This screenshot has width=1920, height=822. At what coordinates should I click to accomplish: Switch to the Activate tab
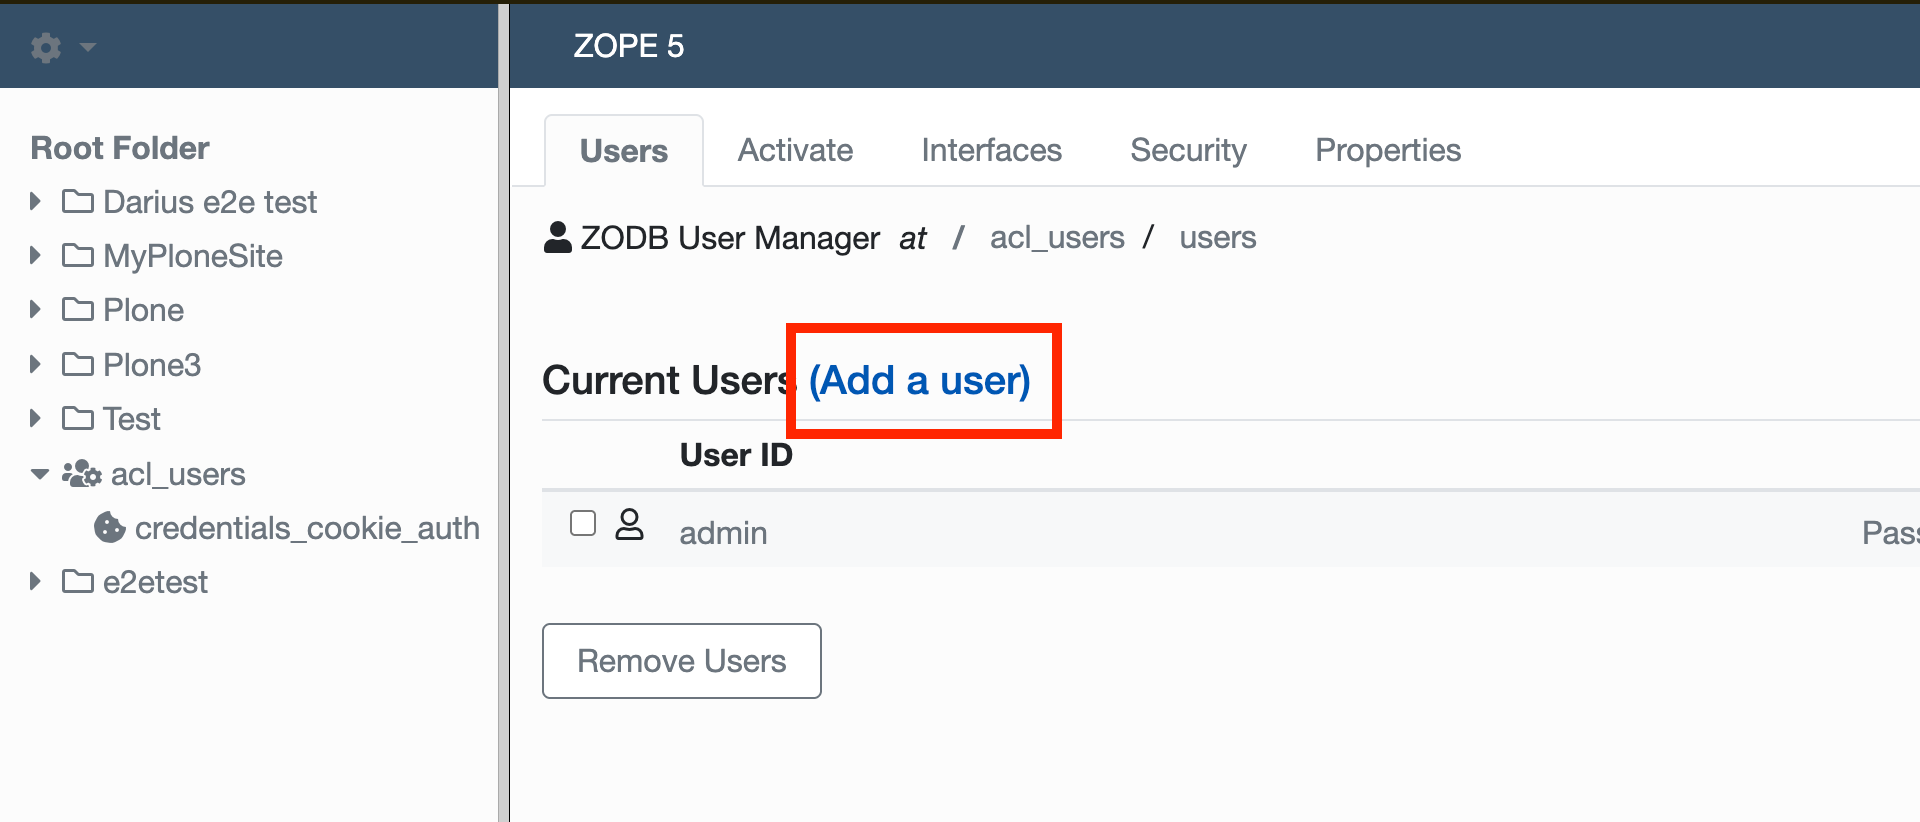coord(795,150)
